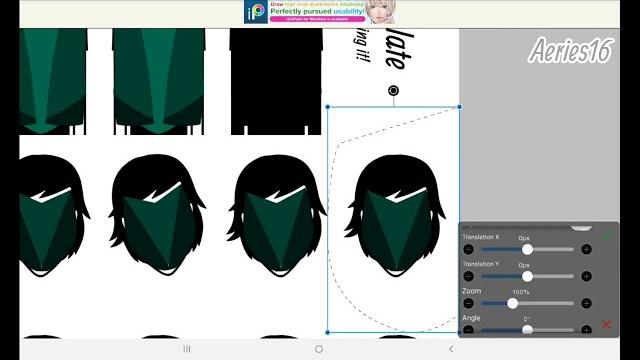Click the Translation Y slider knob

click(x=527, y=276)
